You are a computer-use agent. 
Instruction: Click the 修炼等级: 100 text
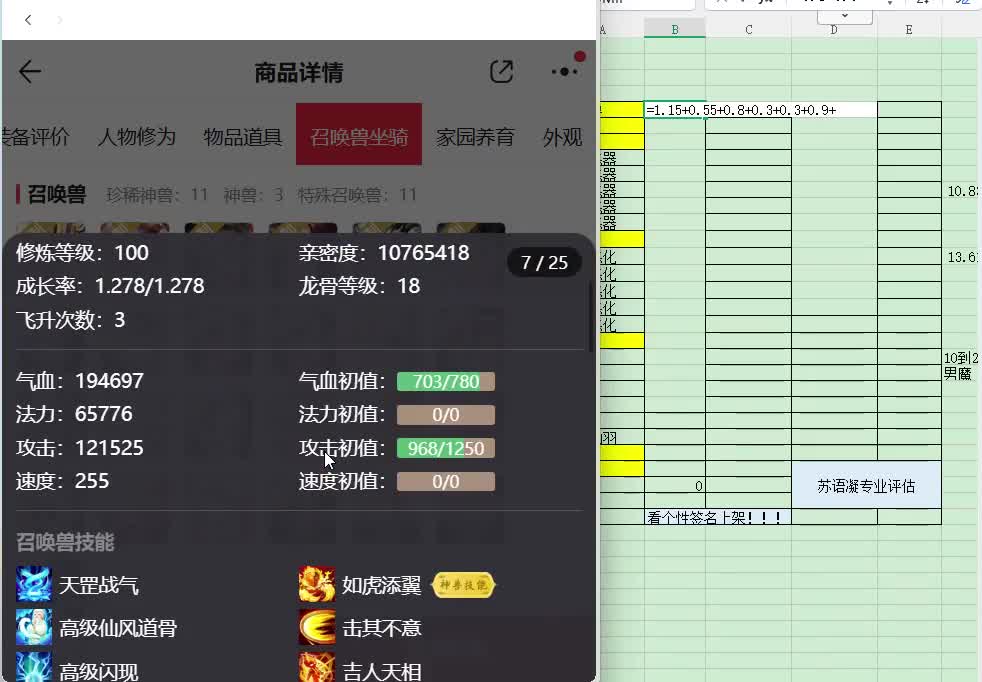click(x=82, y=253)
